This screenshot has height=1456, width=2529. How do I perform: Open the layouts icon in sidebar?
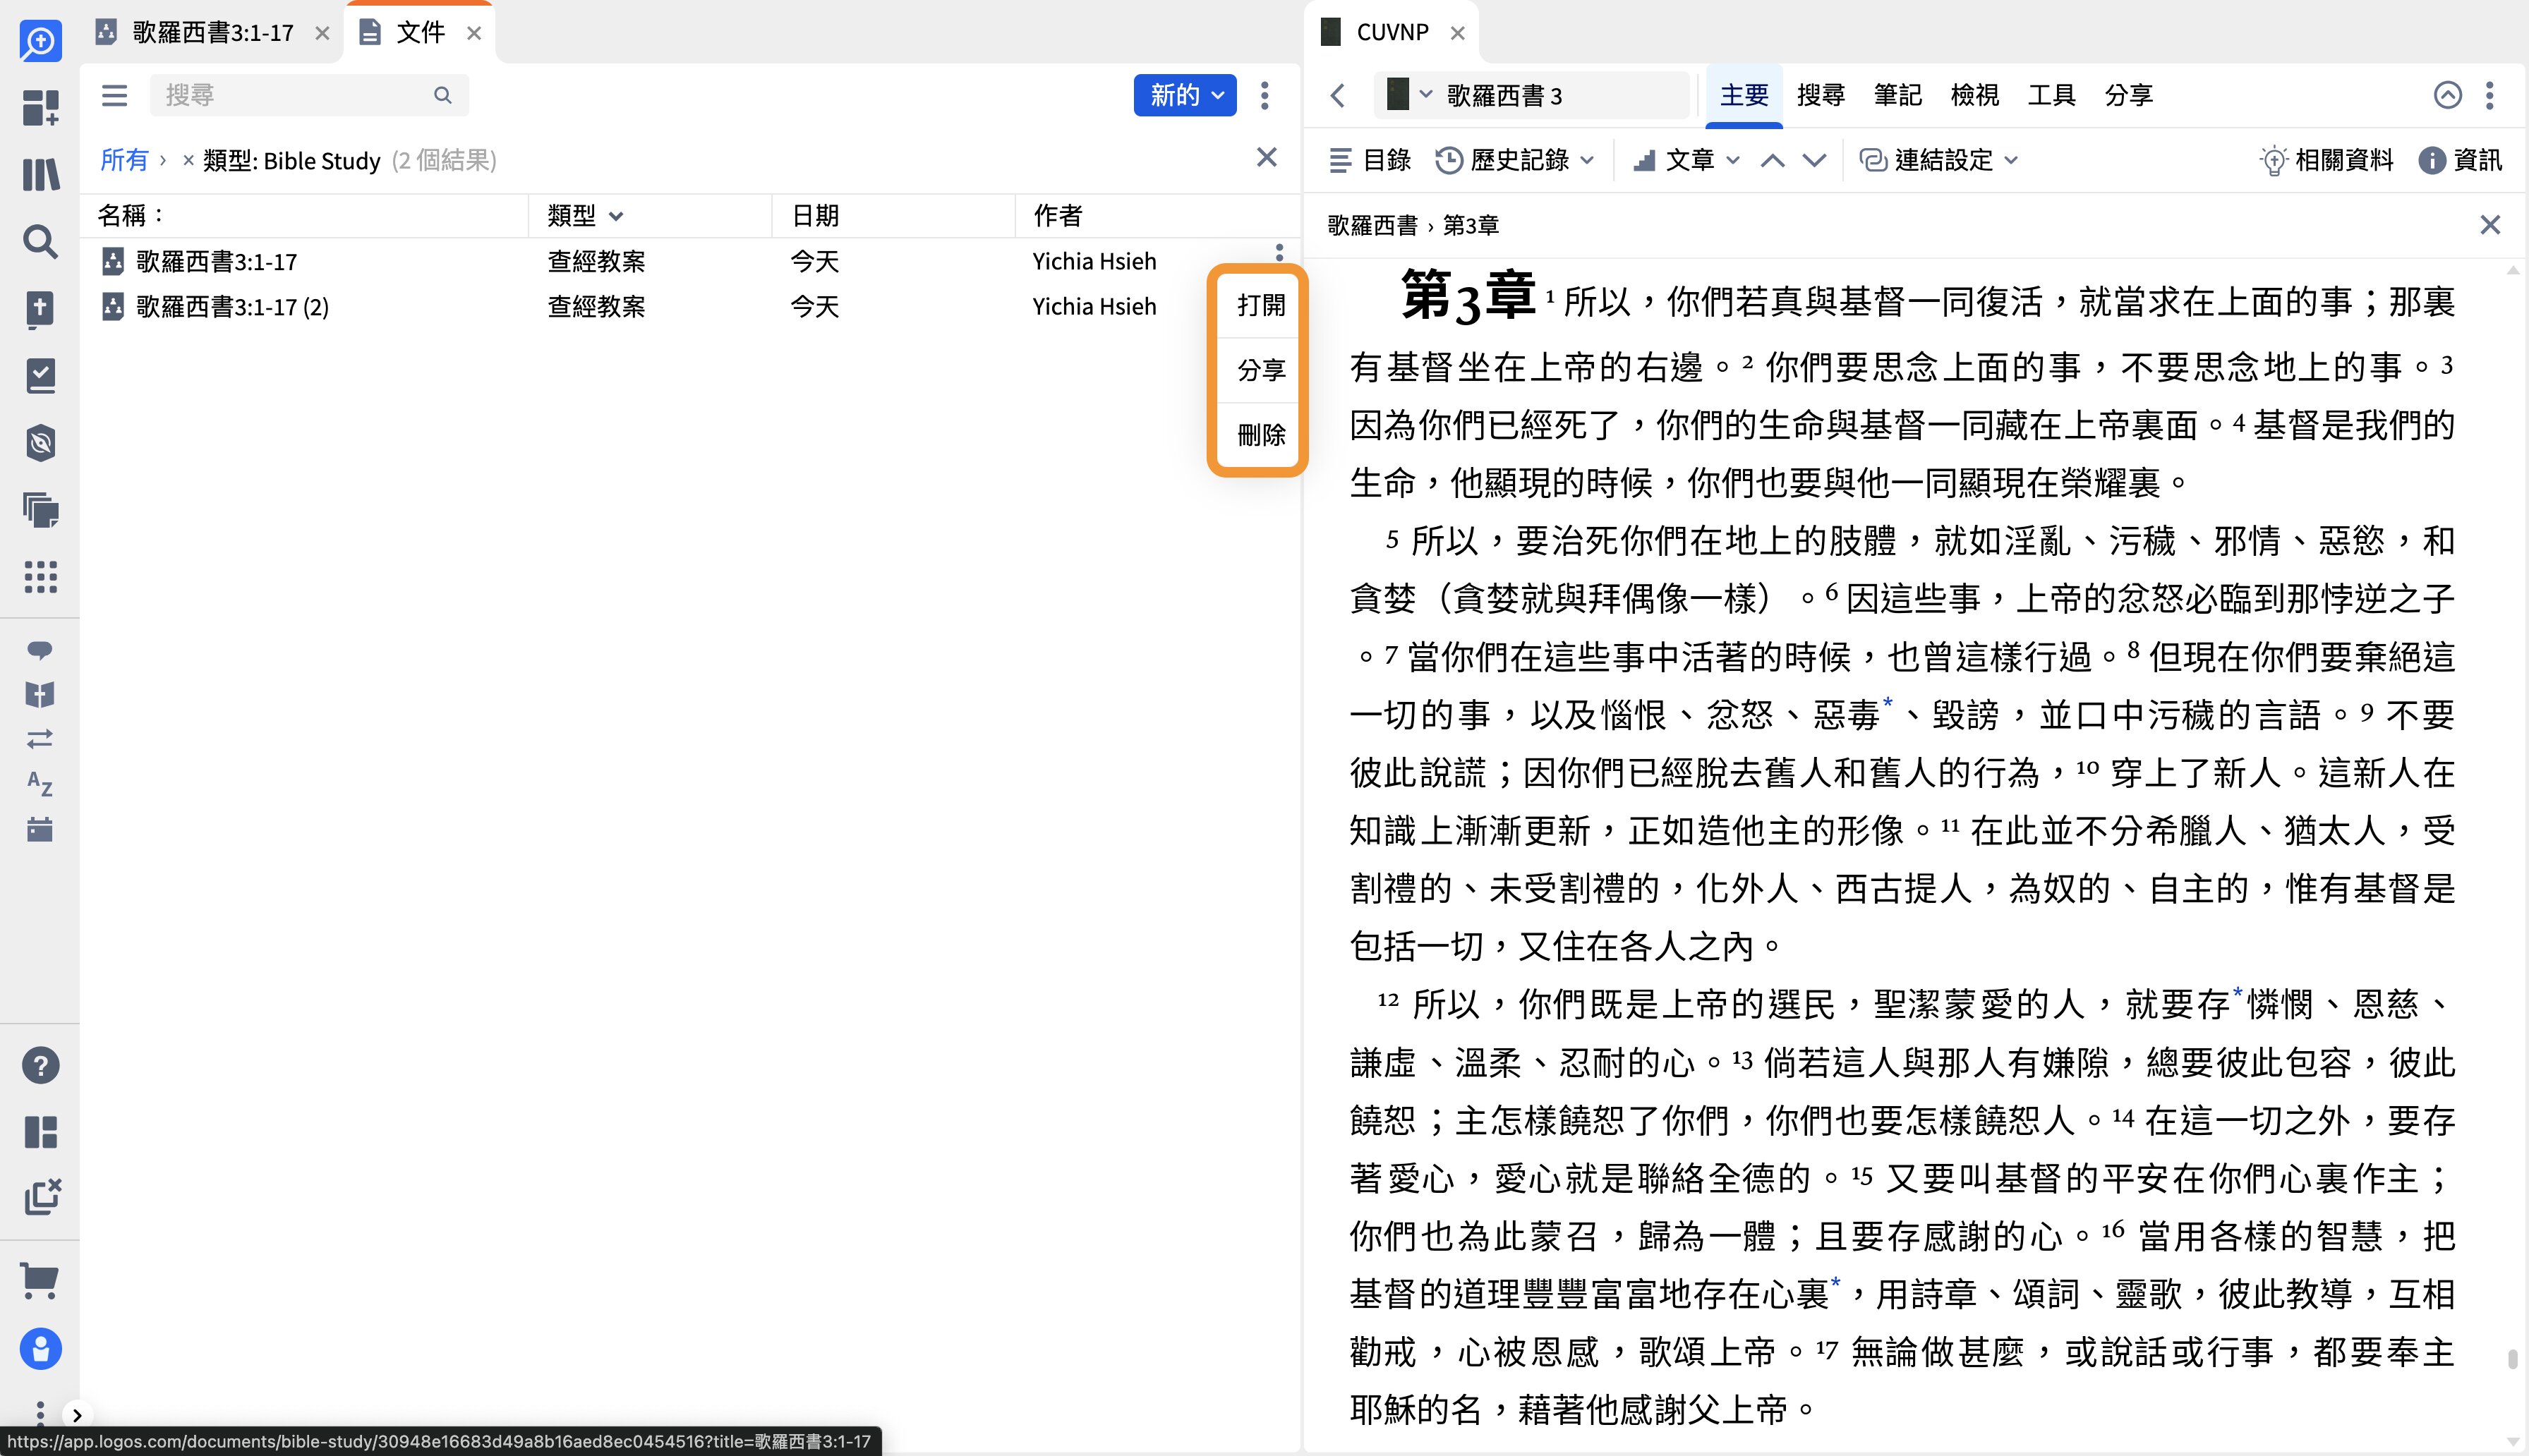(40, 1132)
